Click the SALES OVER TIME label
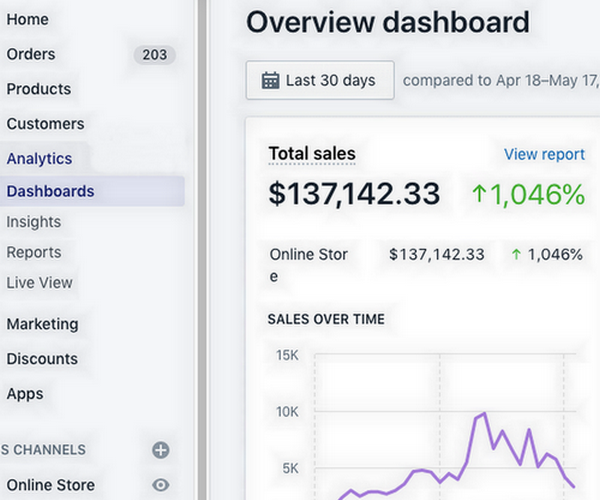This screenshot has height=500, width=600. coord(326,319)
